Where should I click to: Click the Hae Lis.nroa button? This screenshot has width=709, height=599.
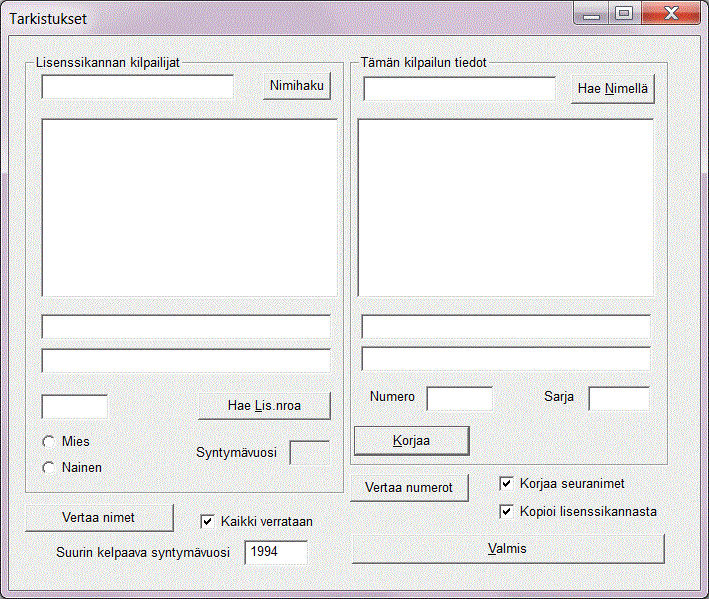click(x=264, y=405)
